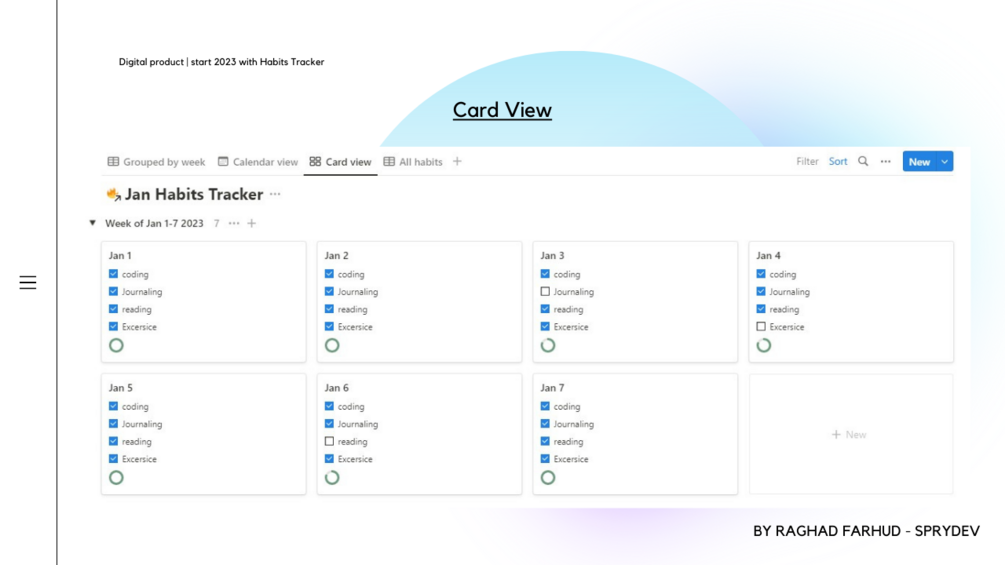Open the All habits tab
The width and height of the screenshot is (1005, 565).
coord(413,161)
